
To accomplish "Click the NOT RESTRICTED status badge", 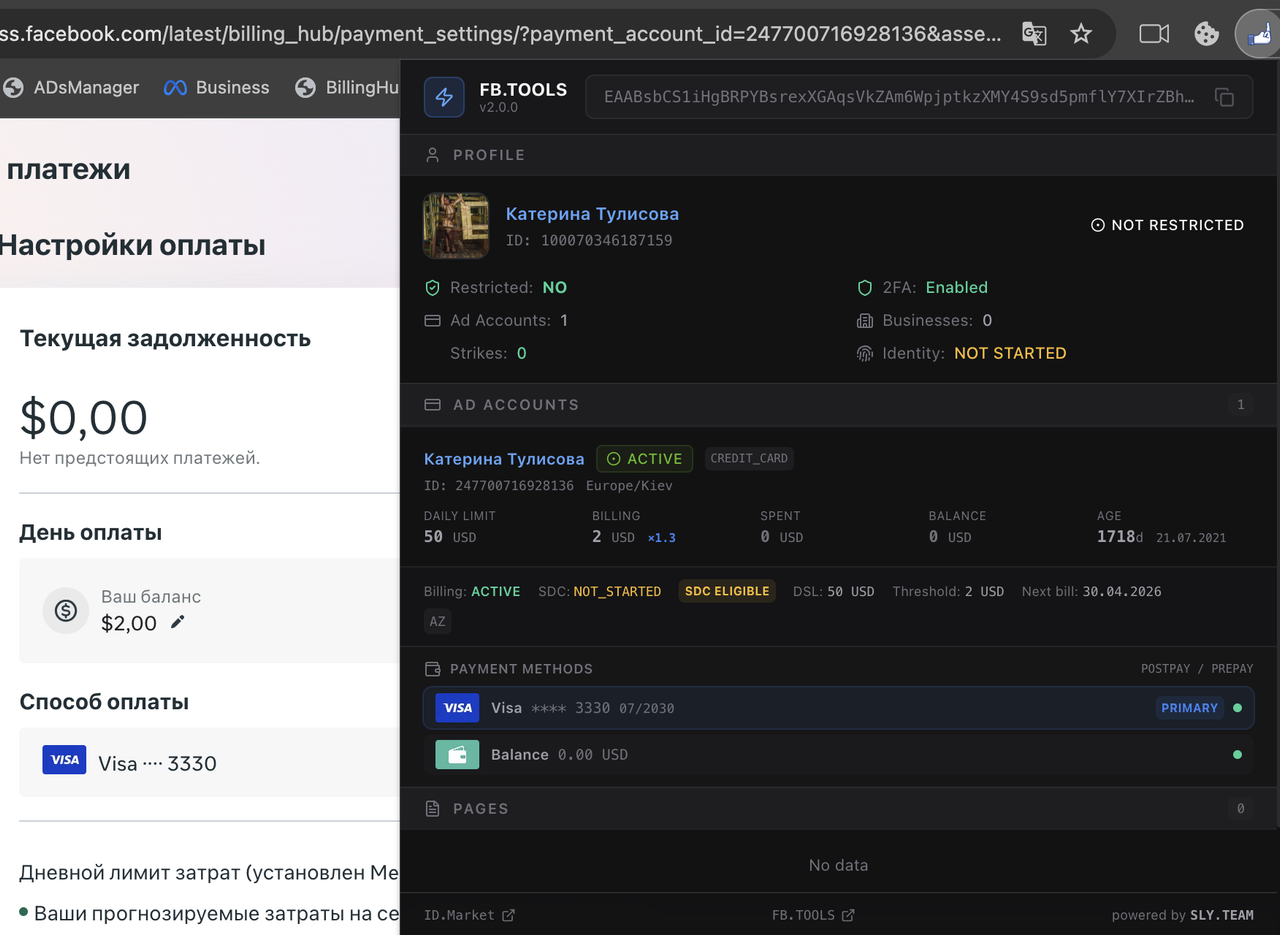I will (1167, 225).
